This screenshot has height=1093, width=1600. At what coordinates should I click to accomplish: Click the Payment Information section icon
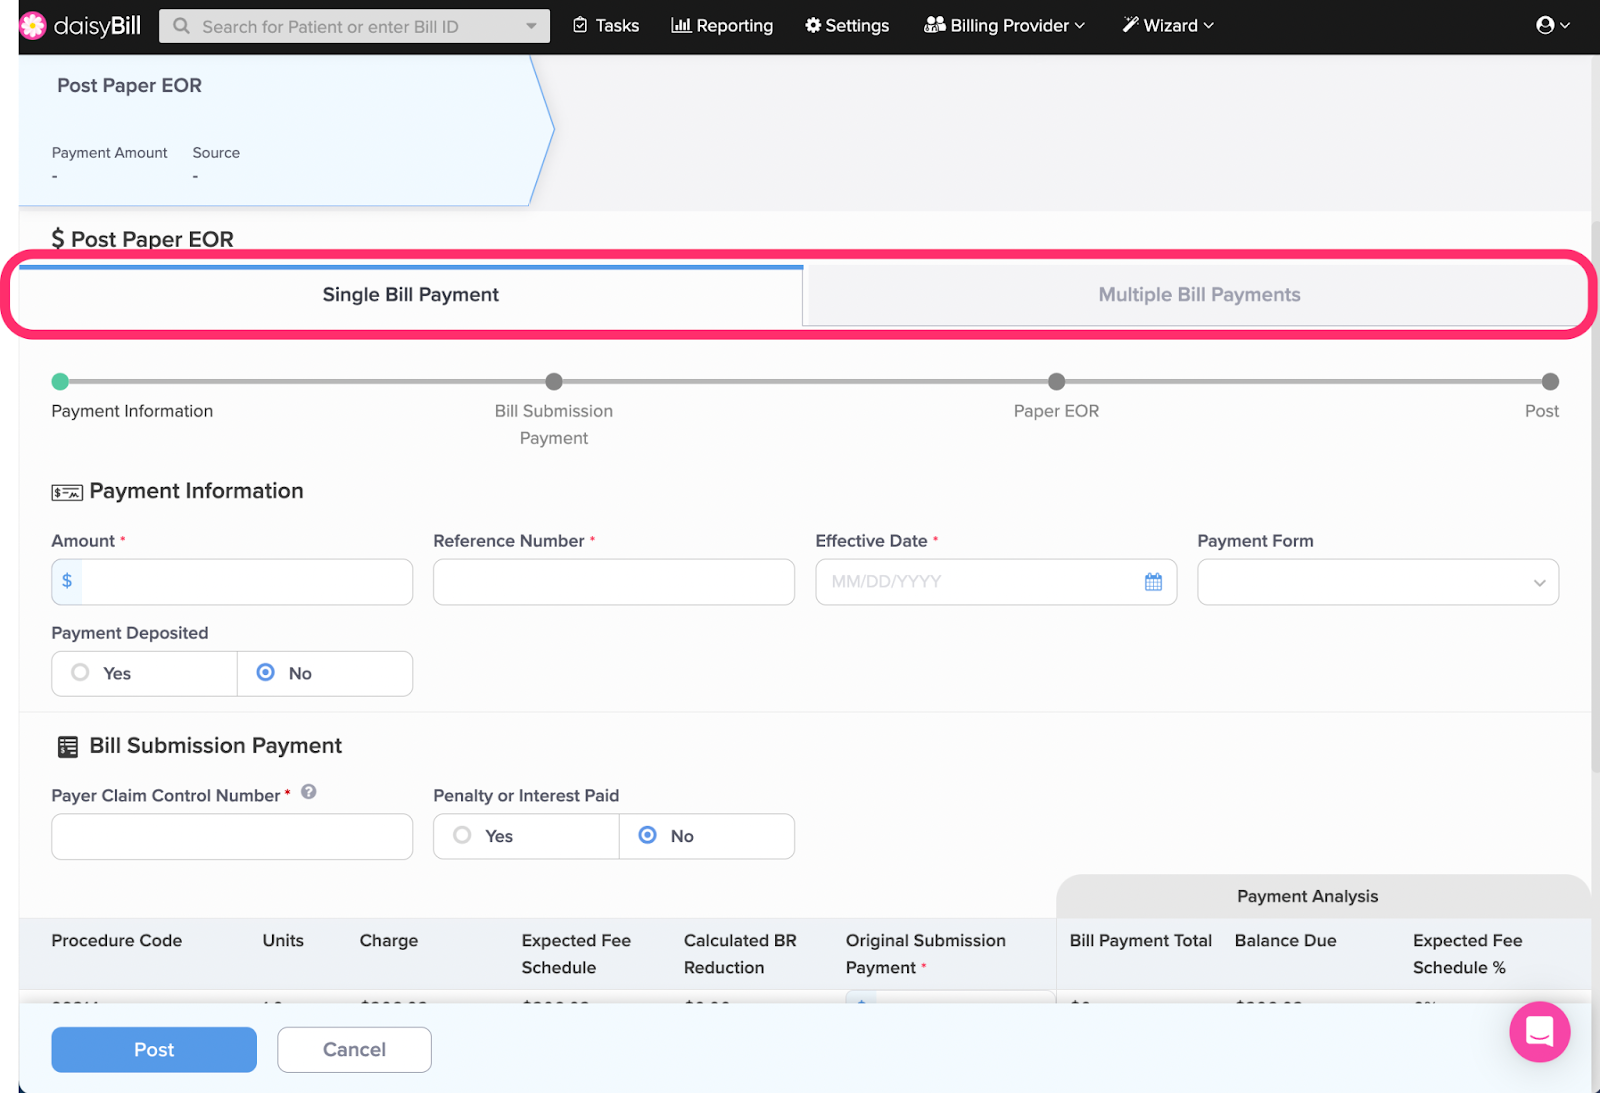(67, 492)
